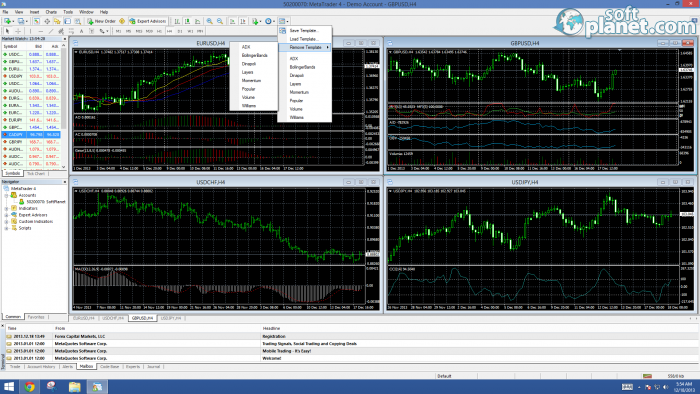This screenshot has height=394, width=700.
Task: Click the New Order button
Action: (101, 21)
